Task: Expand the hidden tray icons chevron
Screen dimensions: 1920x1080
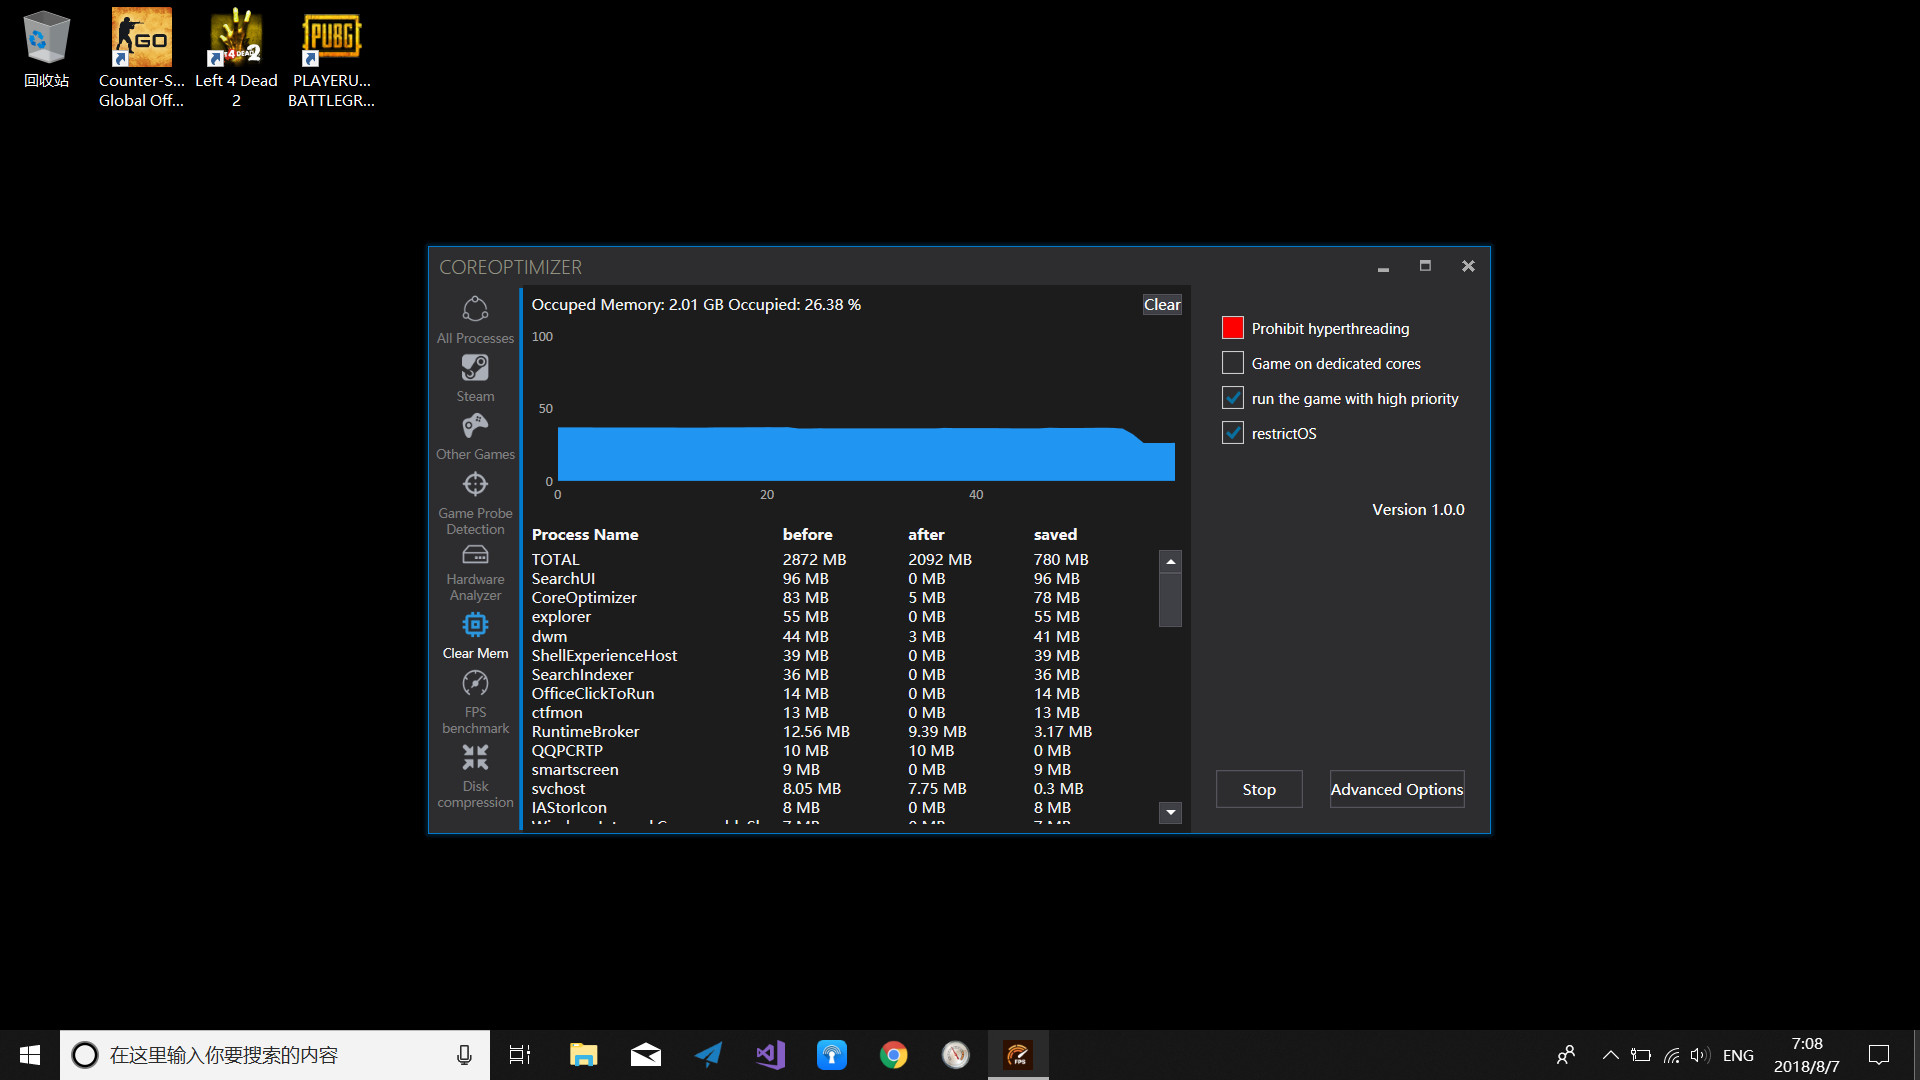Action: pos(1610,1054)
